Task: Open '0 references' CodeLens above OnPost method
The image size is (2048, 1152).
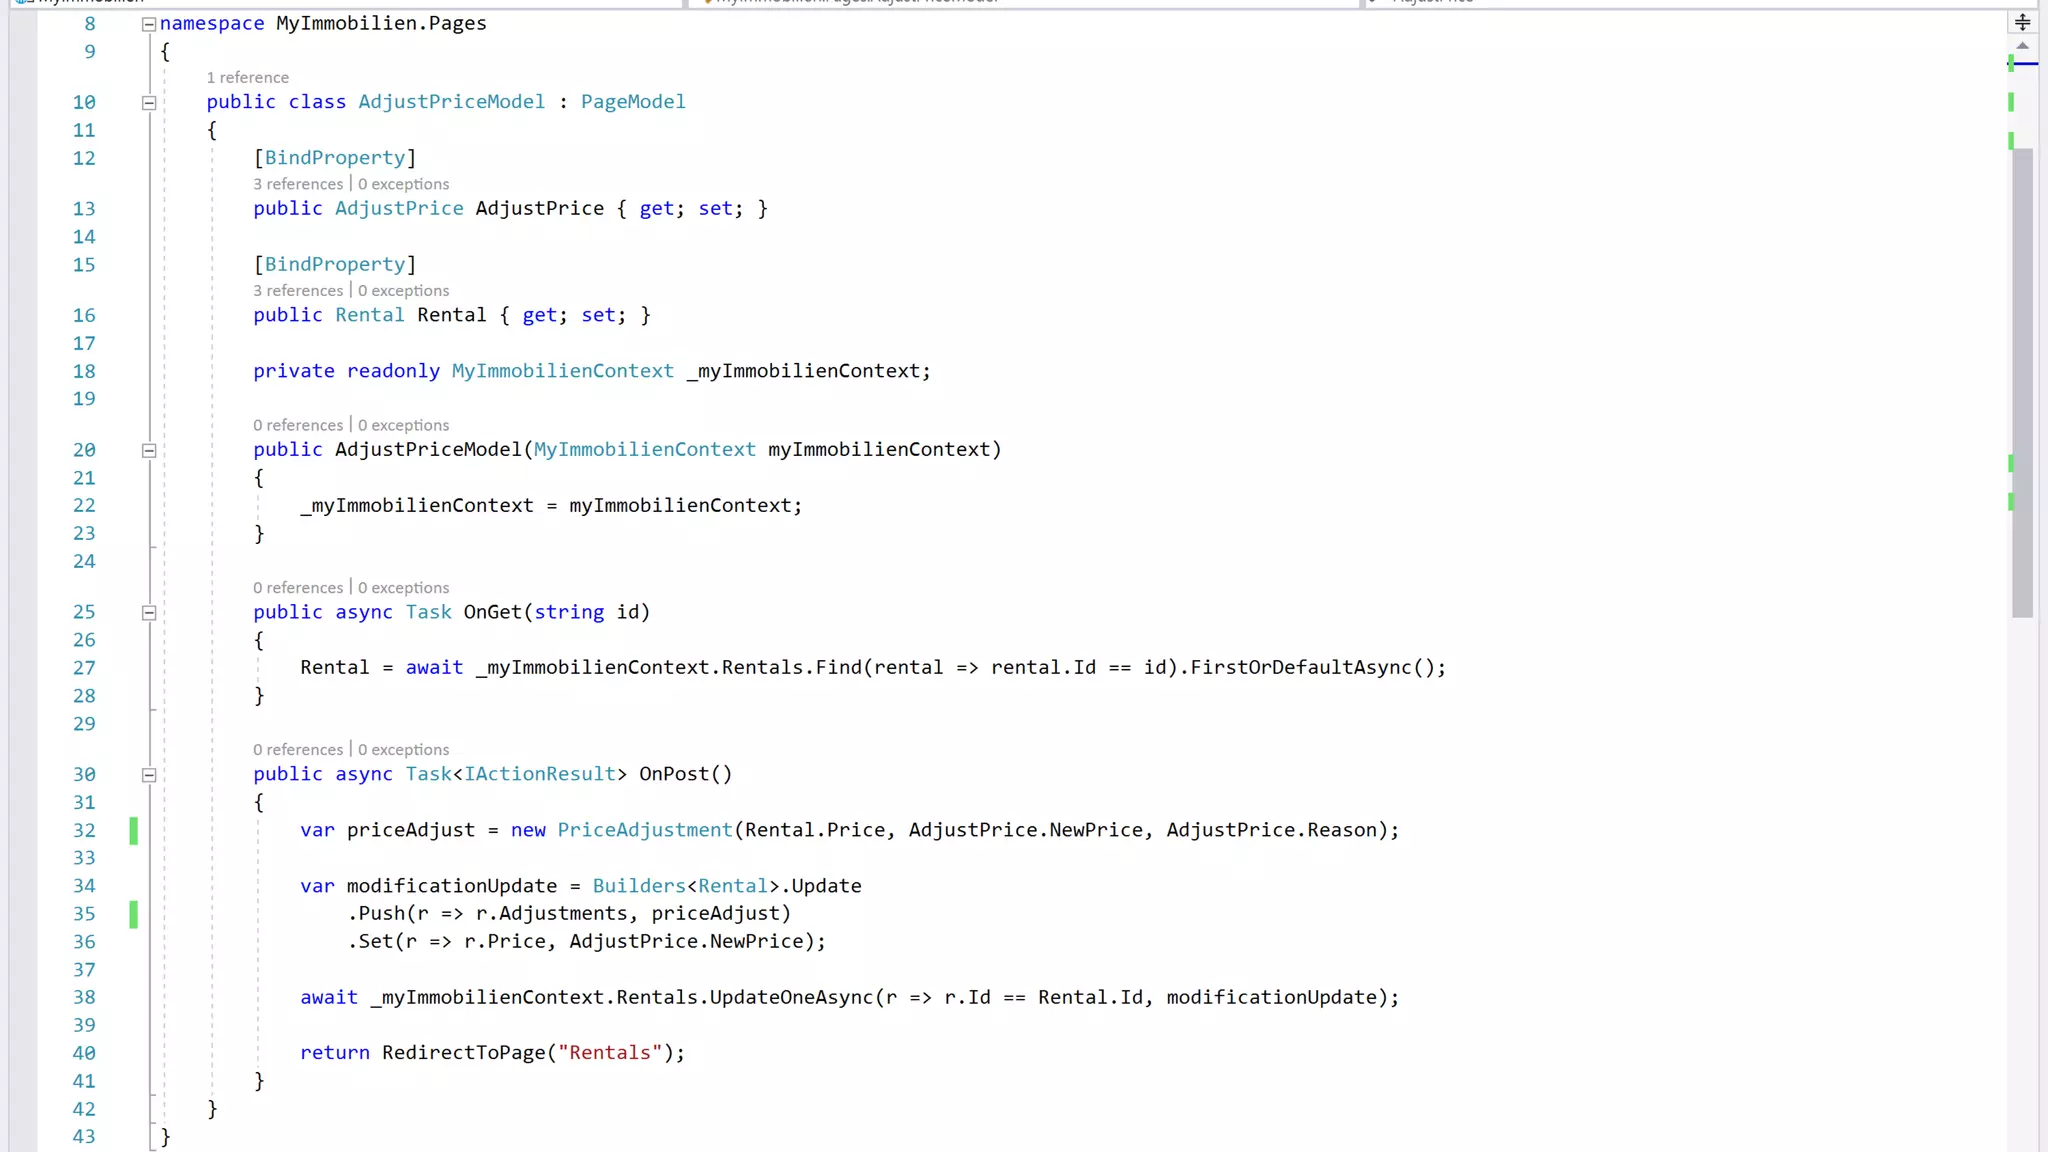Action: click(x=297, y=750)
